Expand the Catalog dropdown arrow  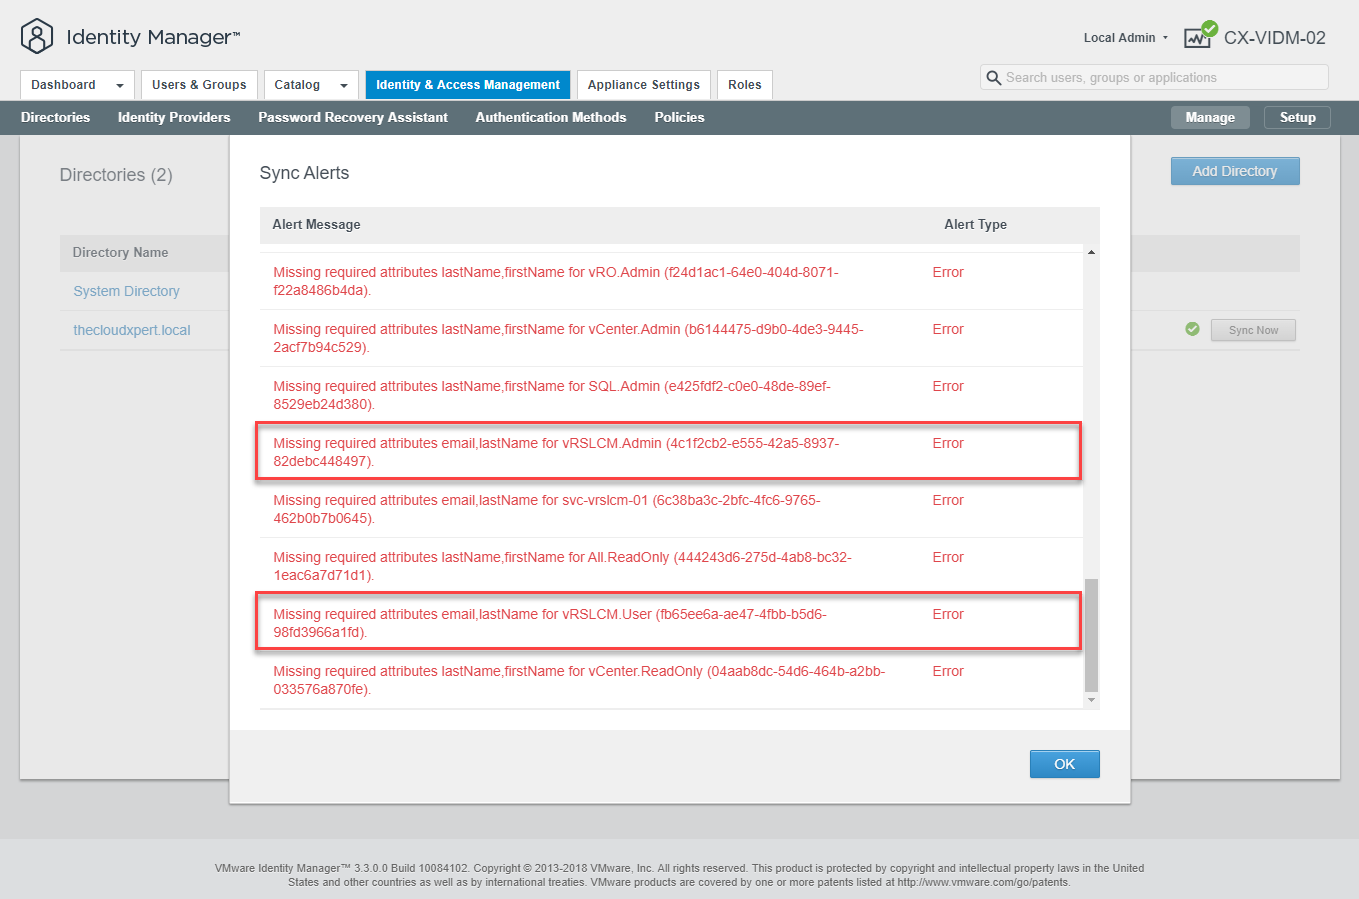[344, 86]
